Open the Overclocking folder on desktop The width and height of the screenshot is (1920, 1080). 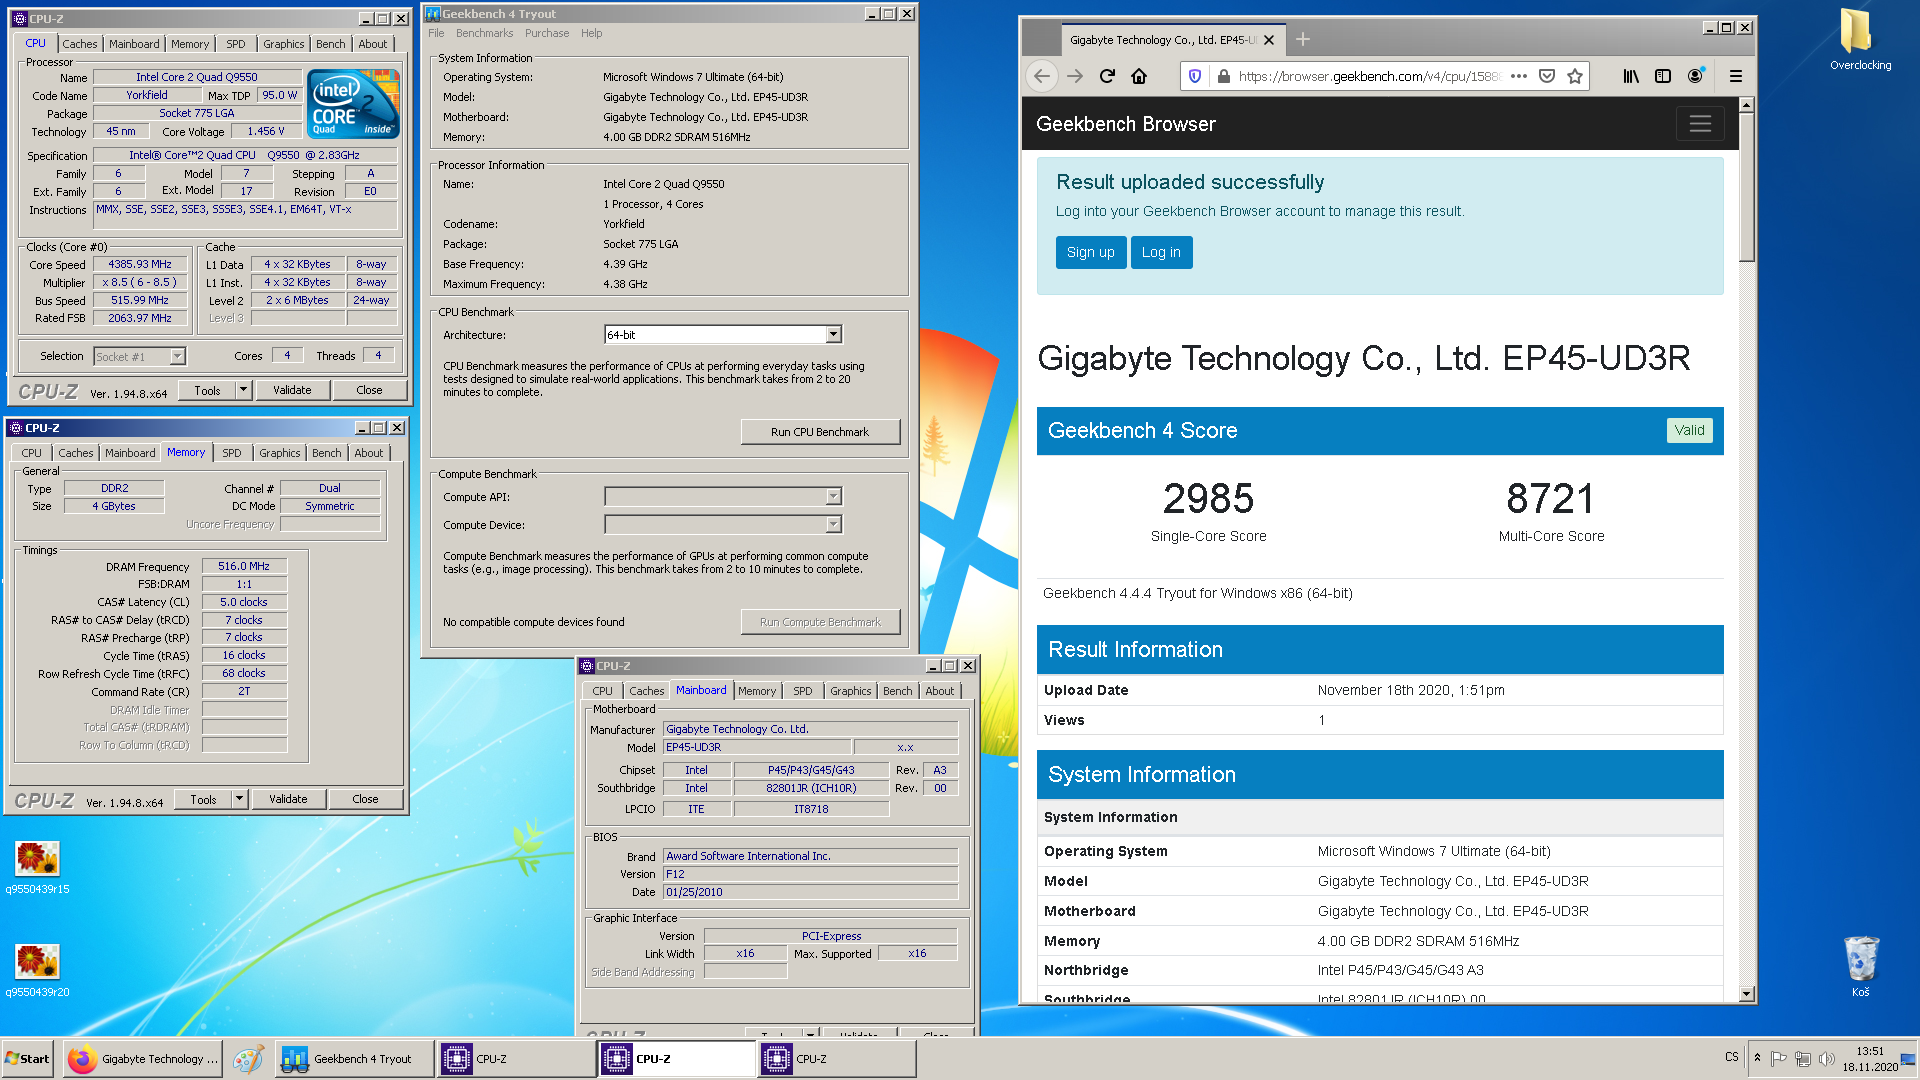click(x=1860, y=40)
